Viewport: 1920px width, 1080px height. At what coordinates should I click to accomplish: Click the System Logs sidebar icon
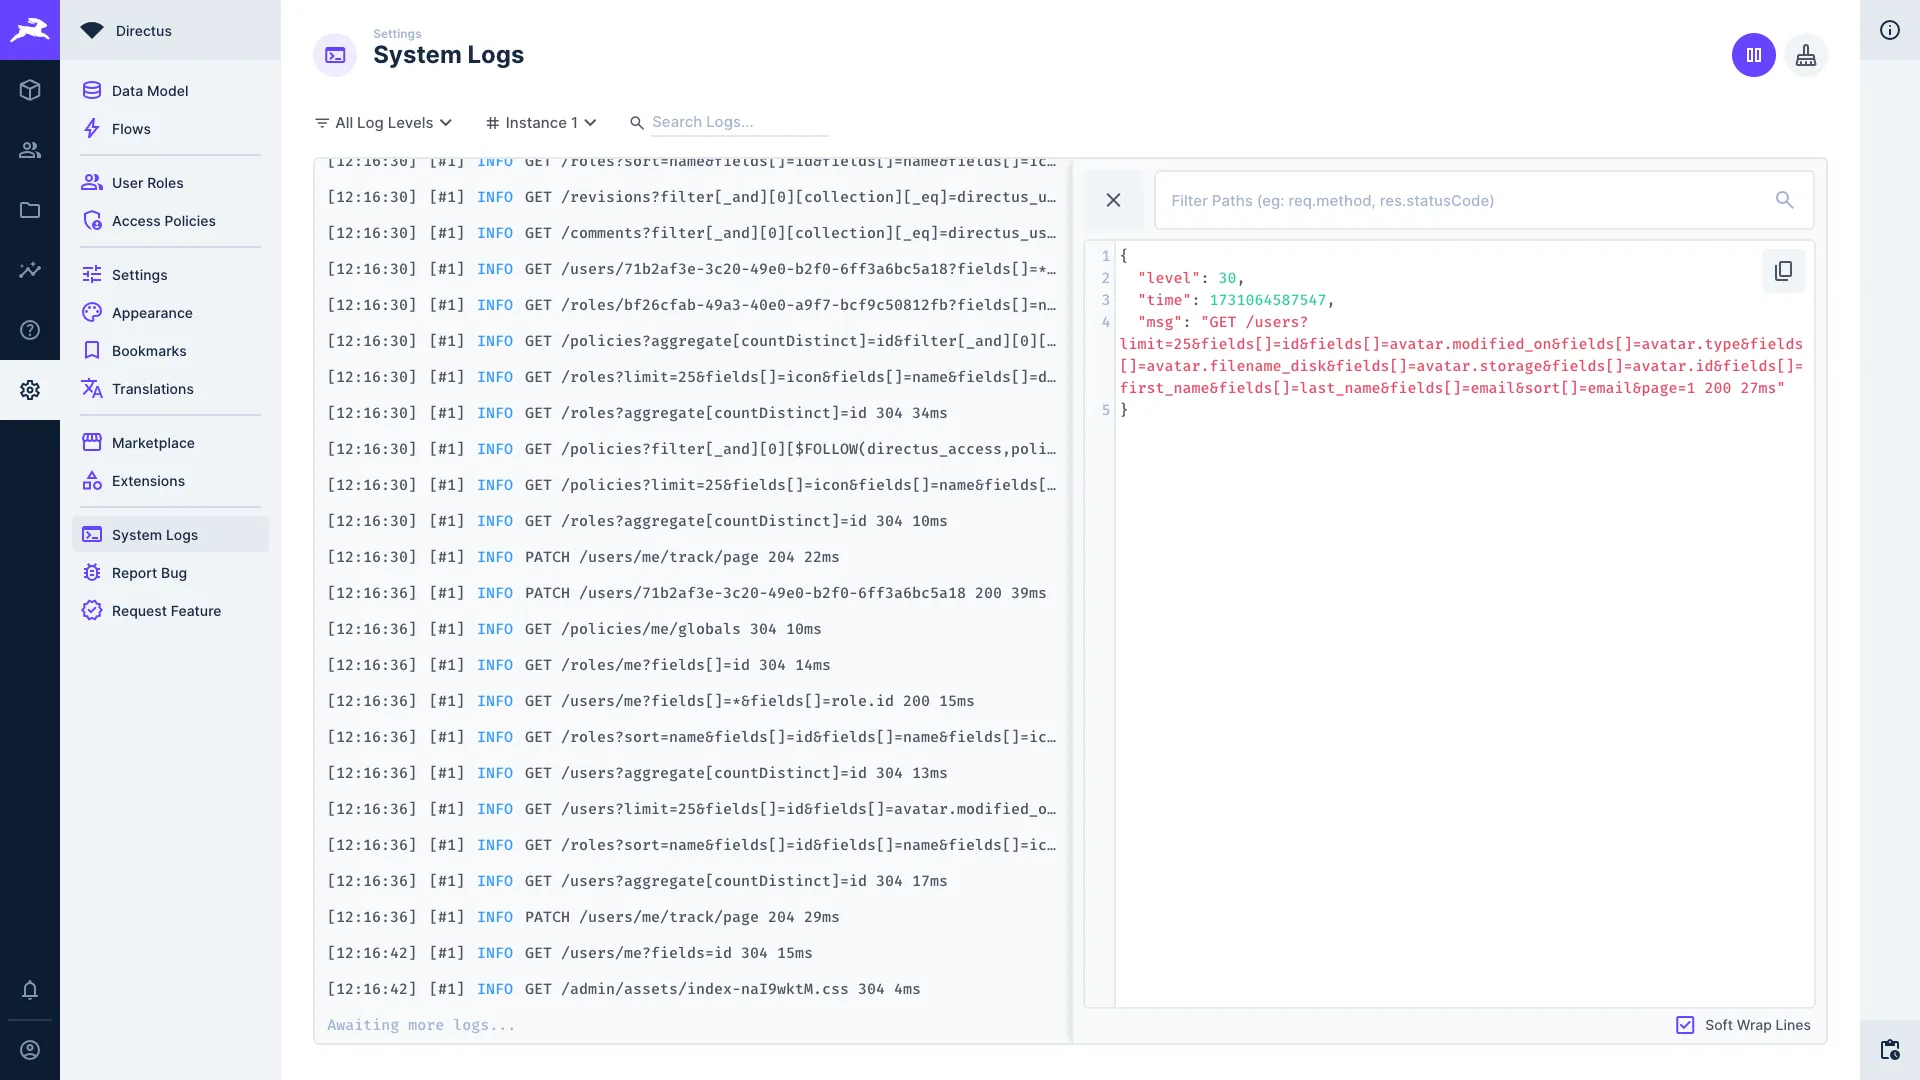[91, 534]
